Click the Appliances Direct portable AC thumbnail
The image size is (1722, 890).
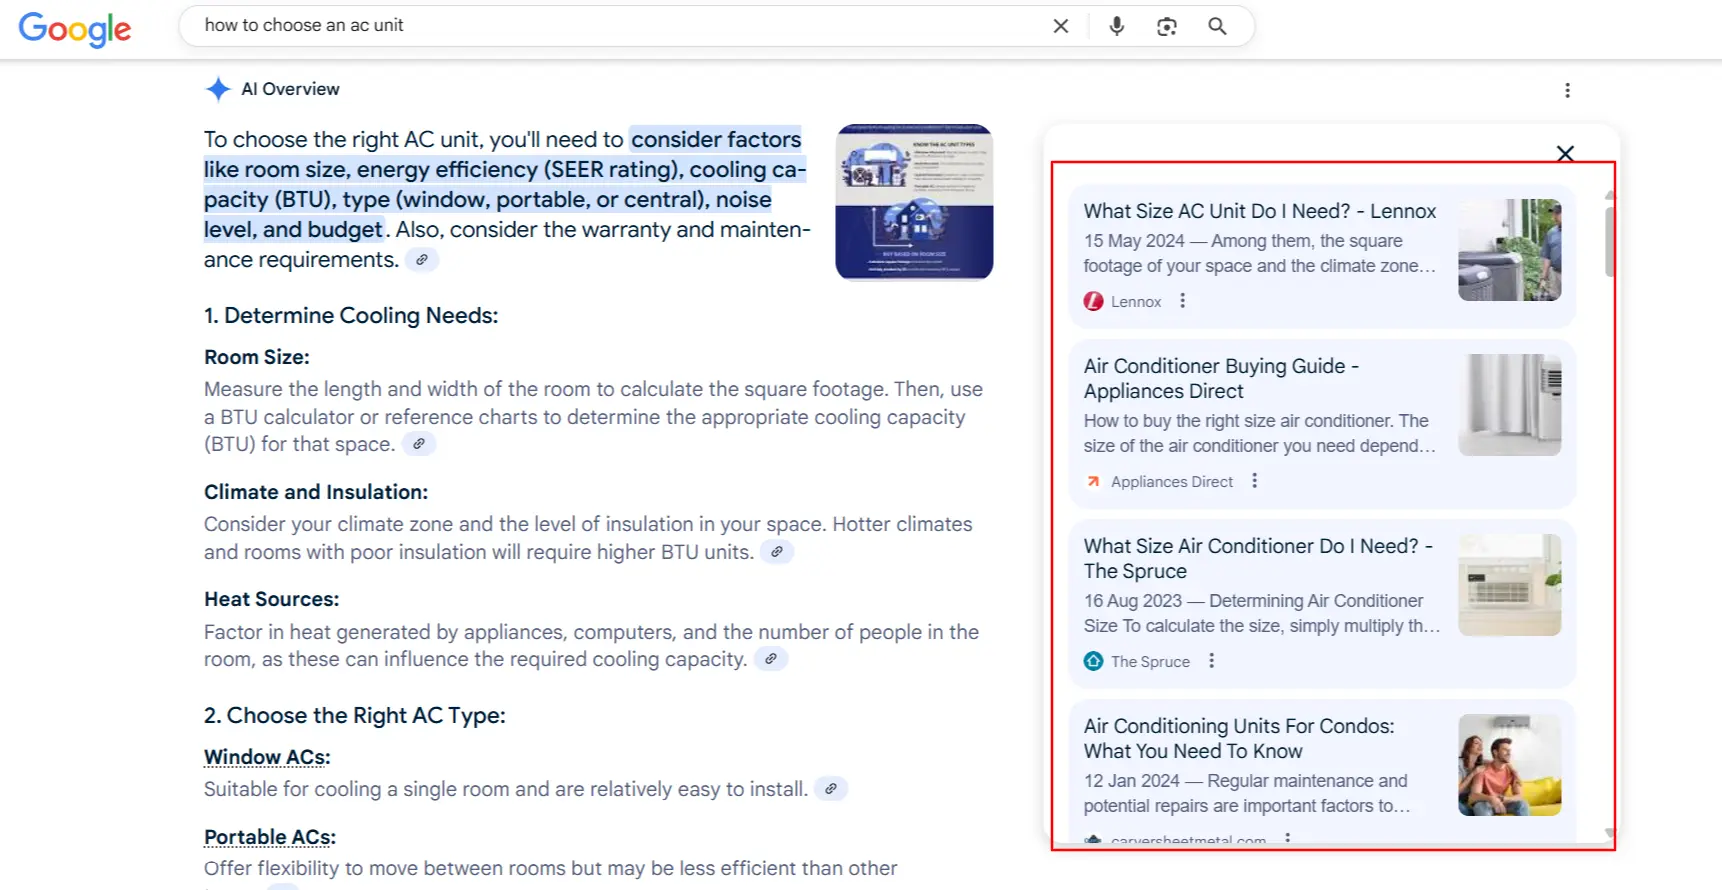[x=1509, y=405]
